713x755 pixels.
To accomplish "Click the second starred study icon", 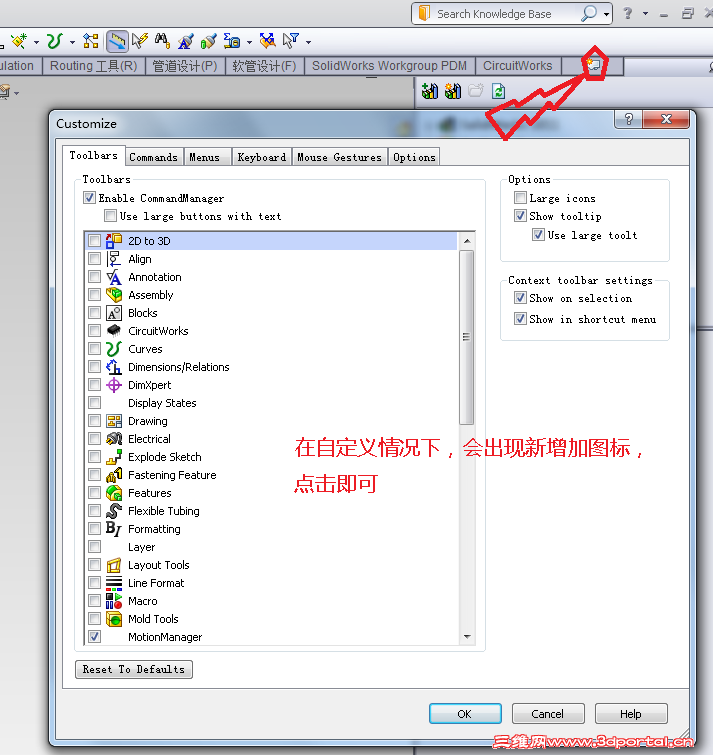I will point(453,91).
